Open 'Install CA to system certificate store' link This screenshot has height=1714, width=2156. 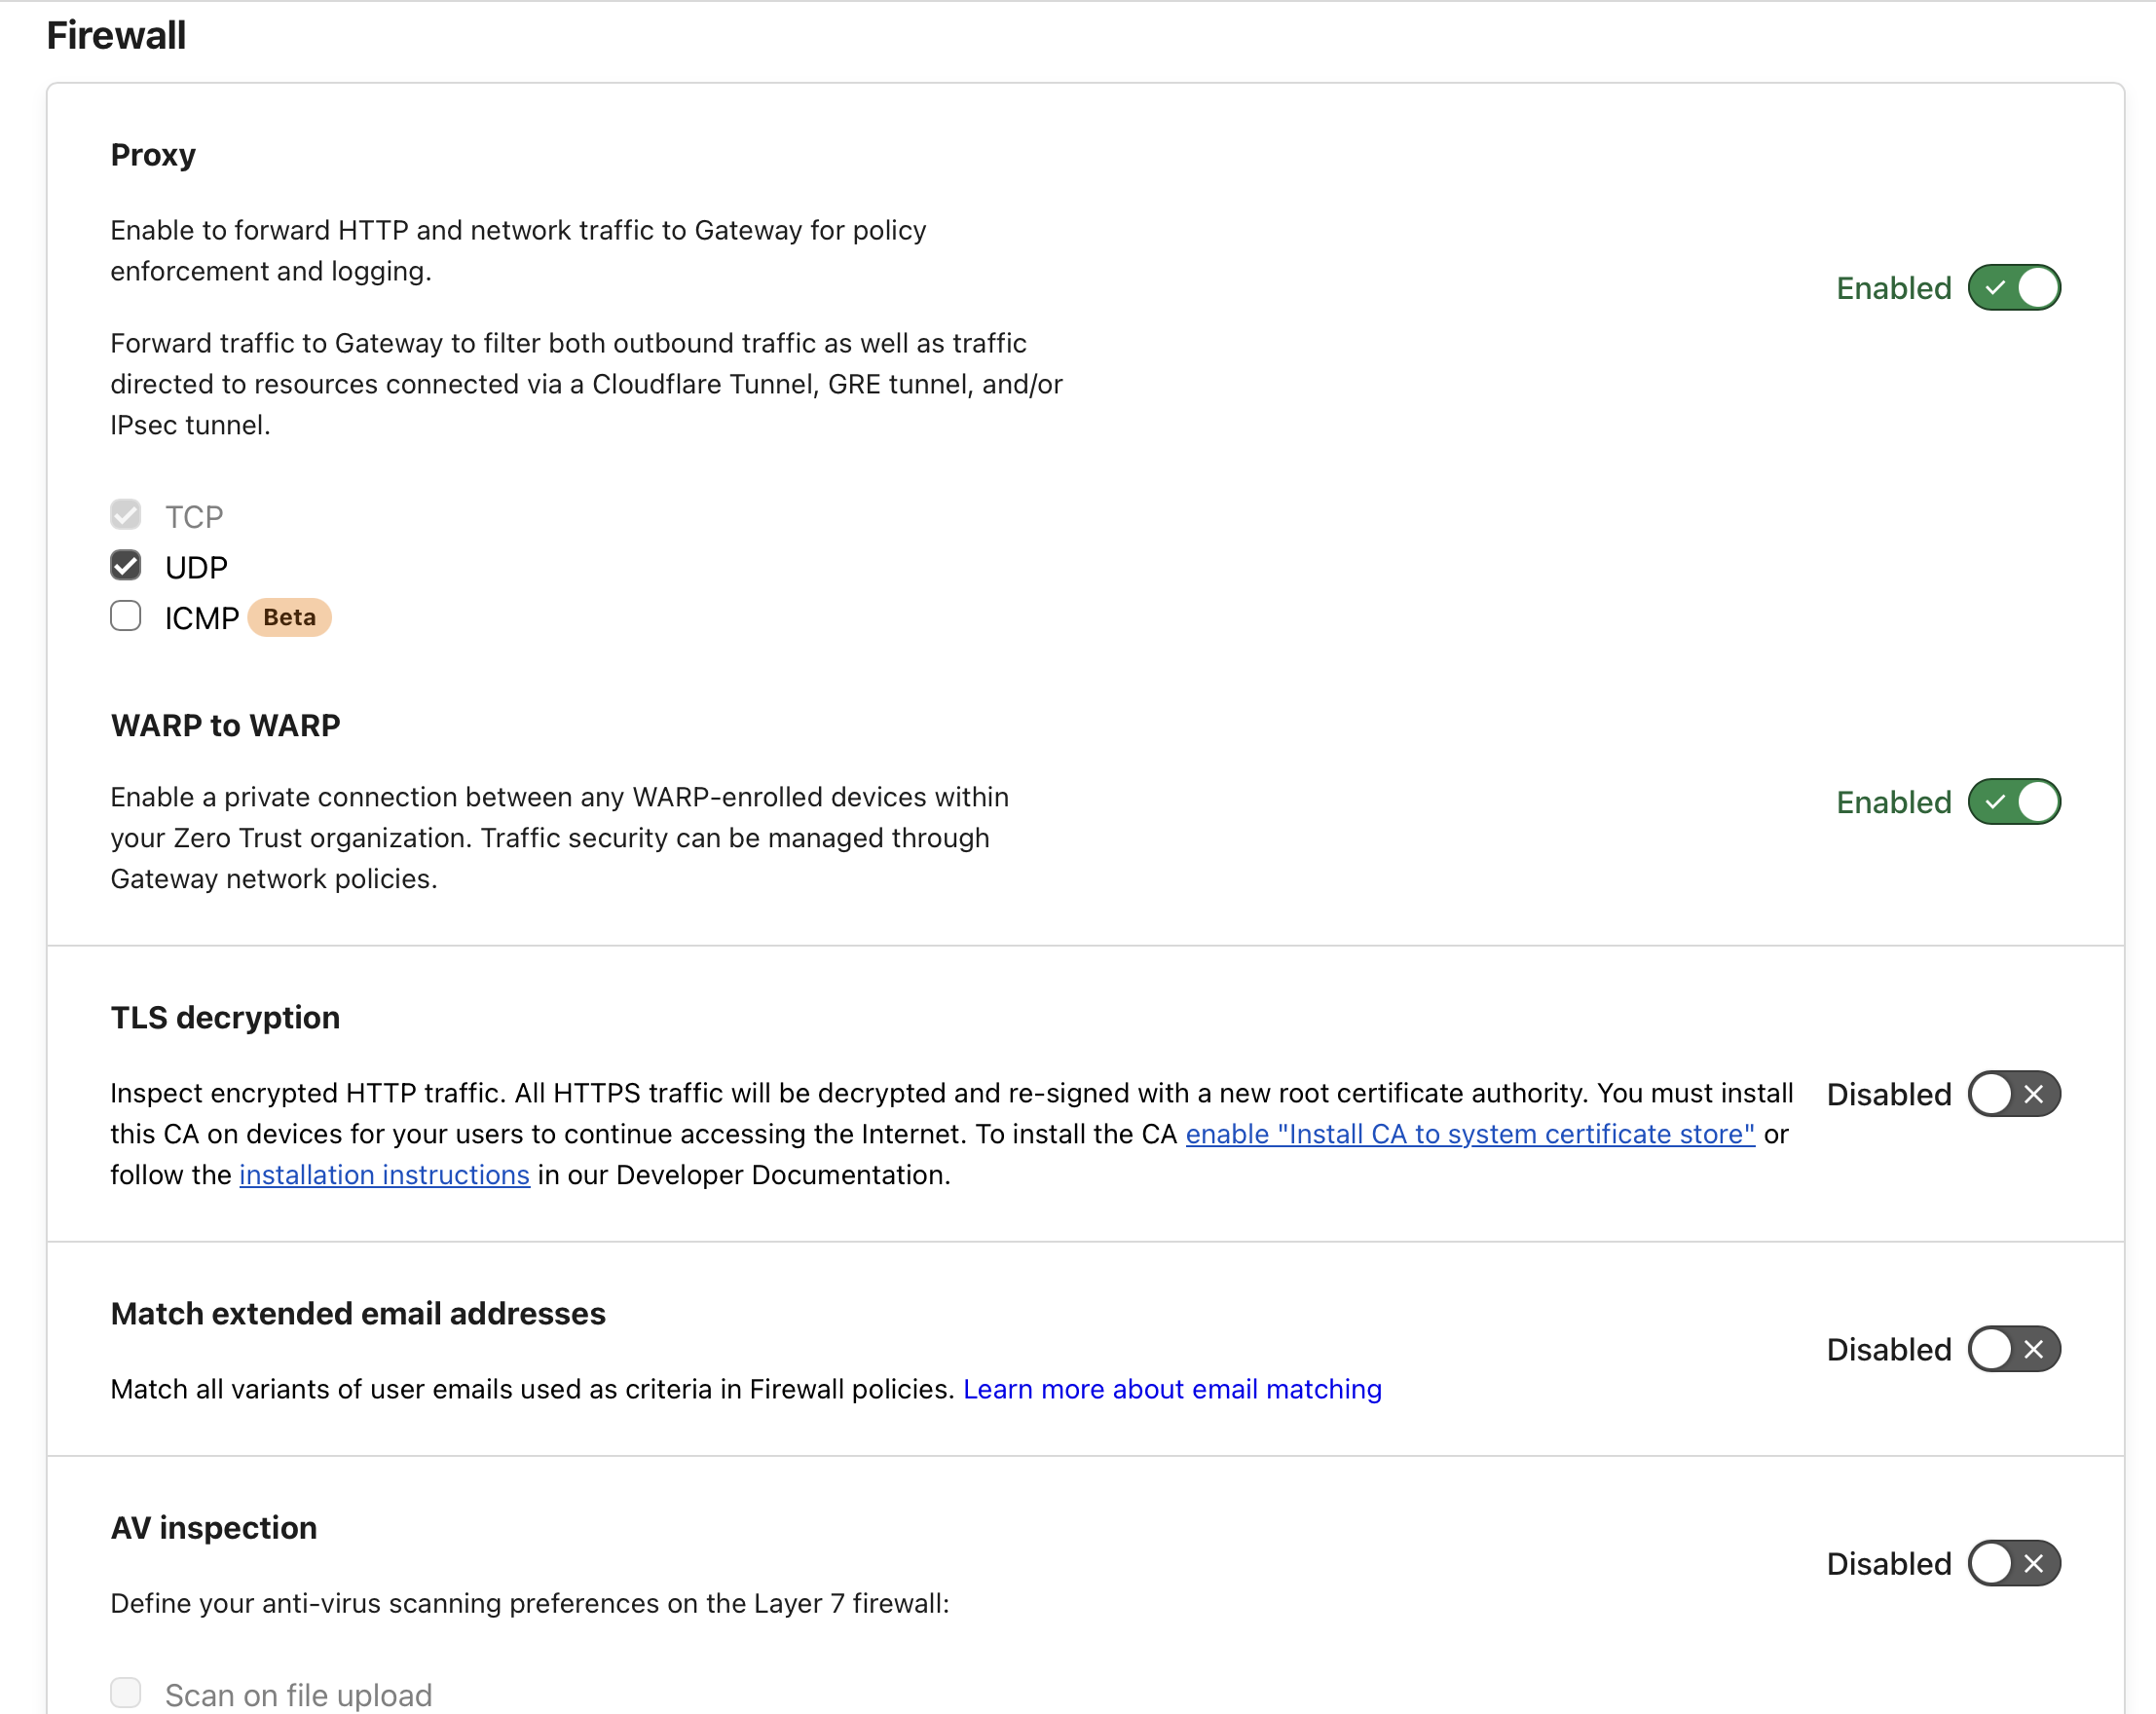[x=1470, y=1134]
